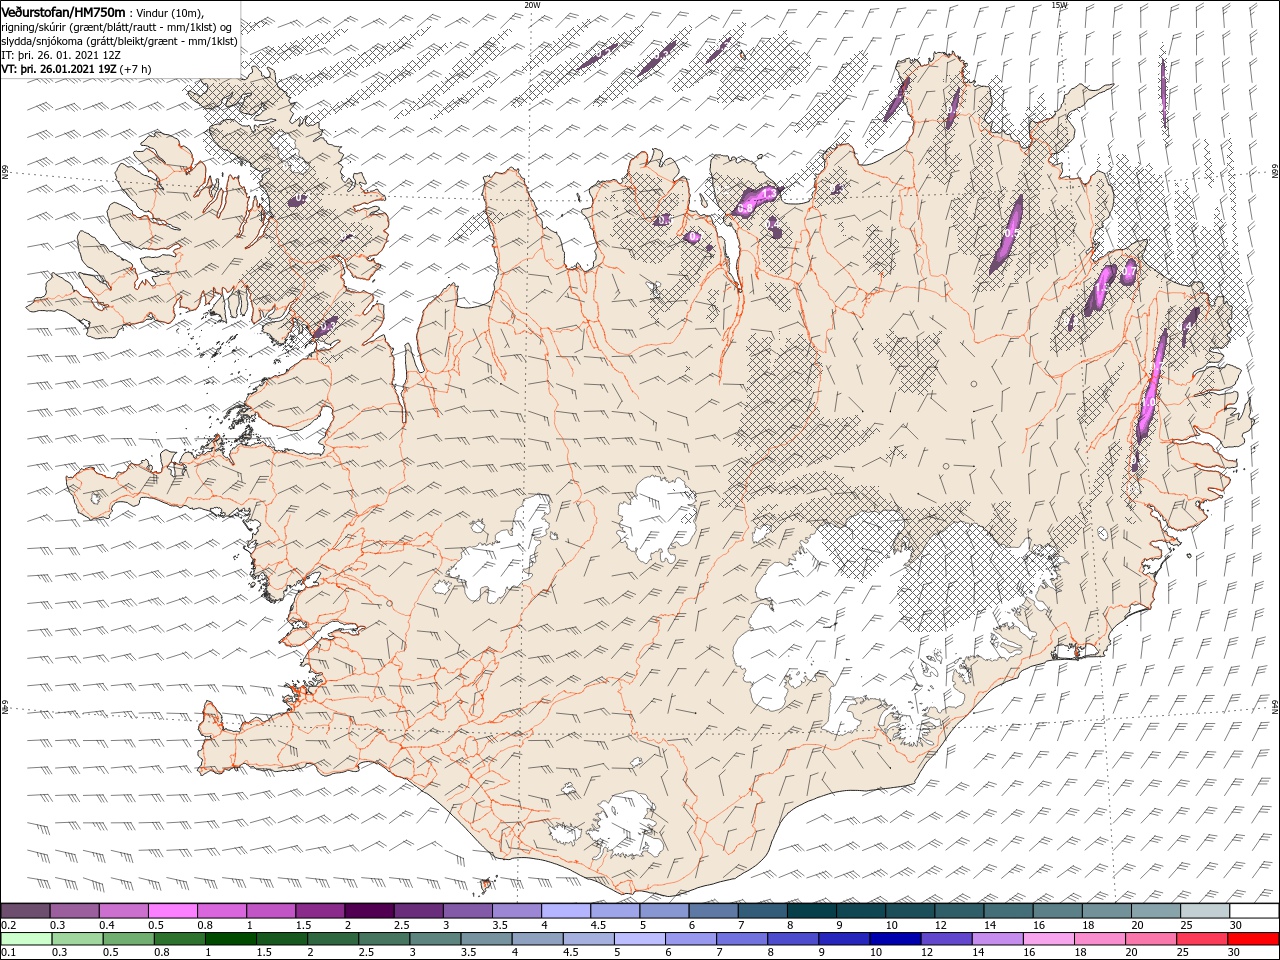This screenshot has width=1280, height=960.
Task: Select the top-row purple swatch starting at 0.3
Action: (74, 911)
